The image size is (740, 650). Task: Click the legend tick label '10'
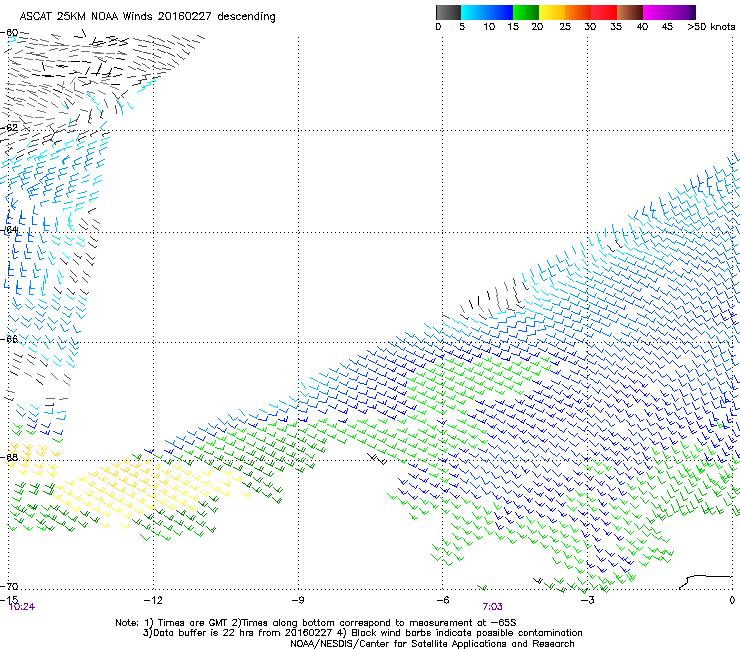click(x=489, y=27)
